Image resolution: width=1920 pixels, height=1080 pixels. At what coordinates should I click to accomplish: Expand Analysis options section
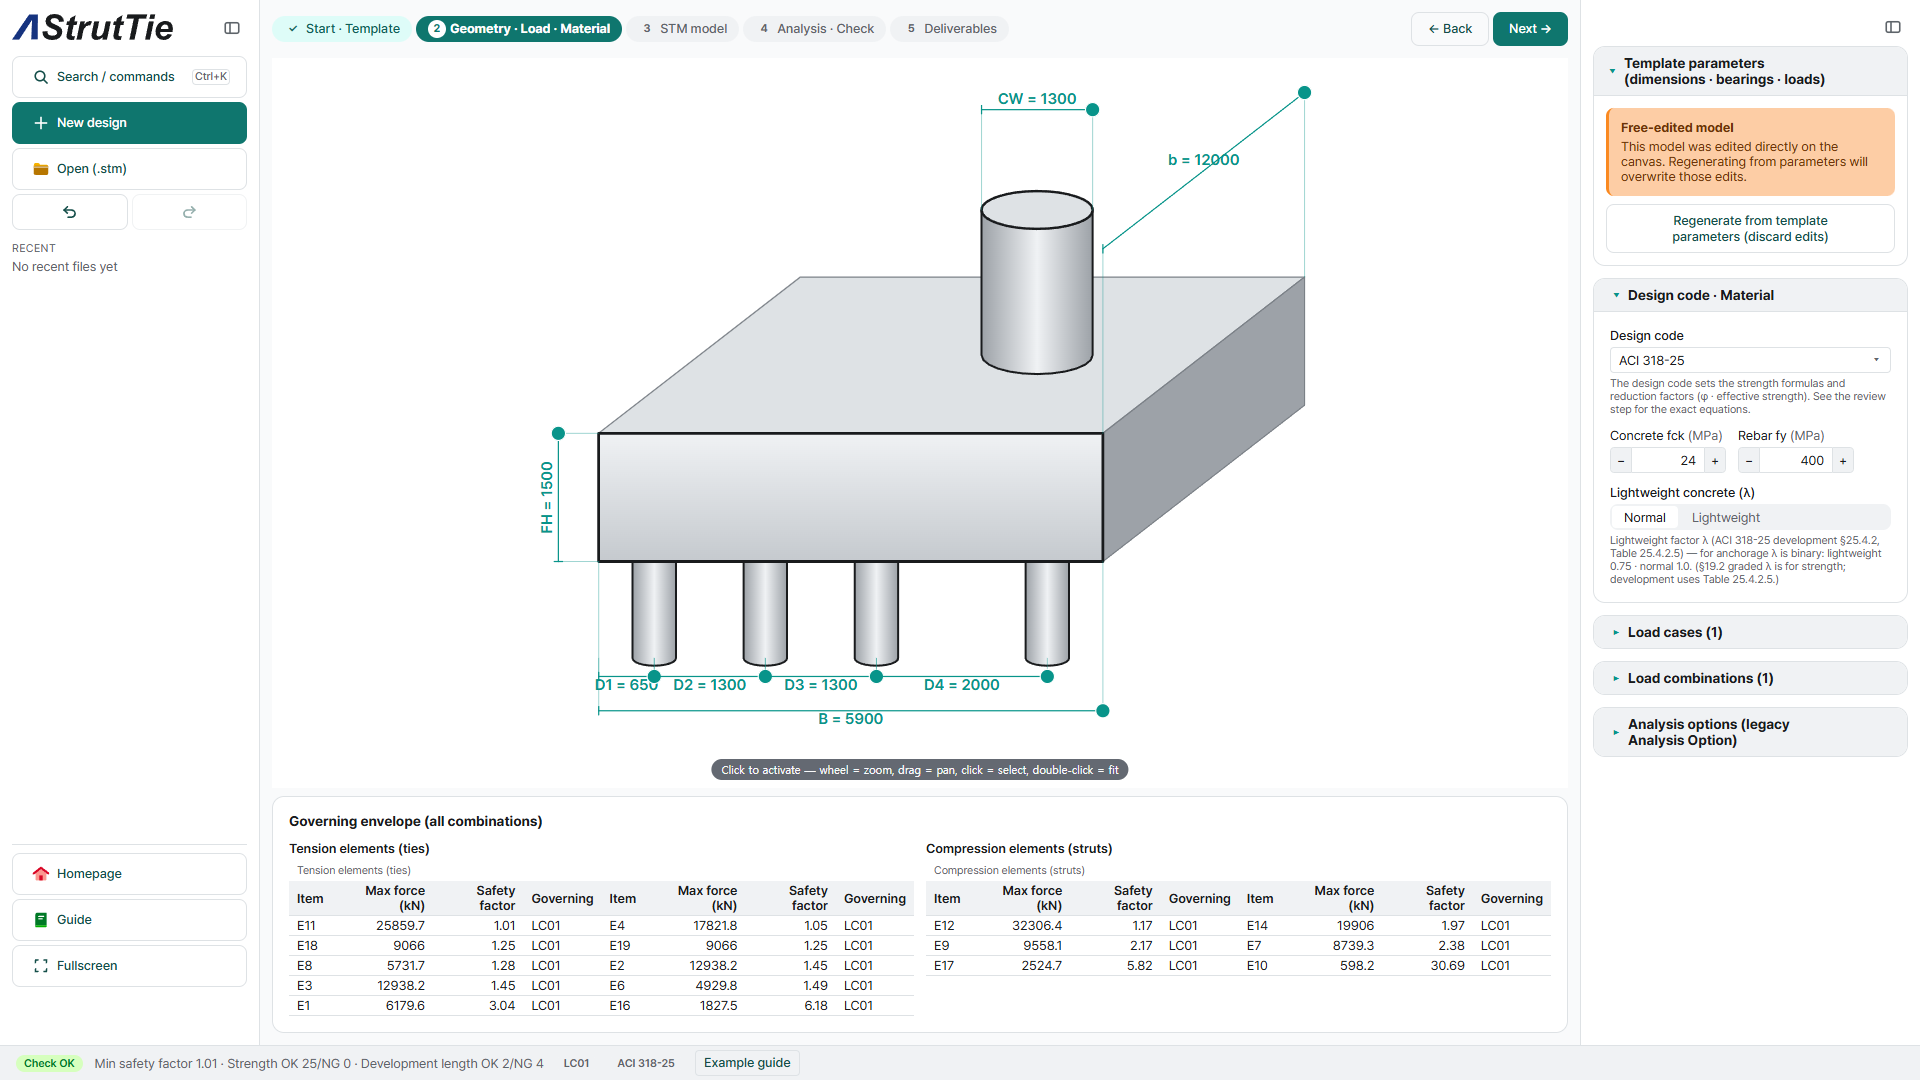coord(1749,733)
